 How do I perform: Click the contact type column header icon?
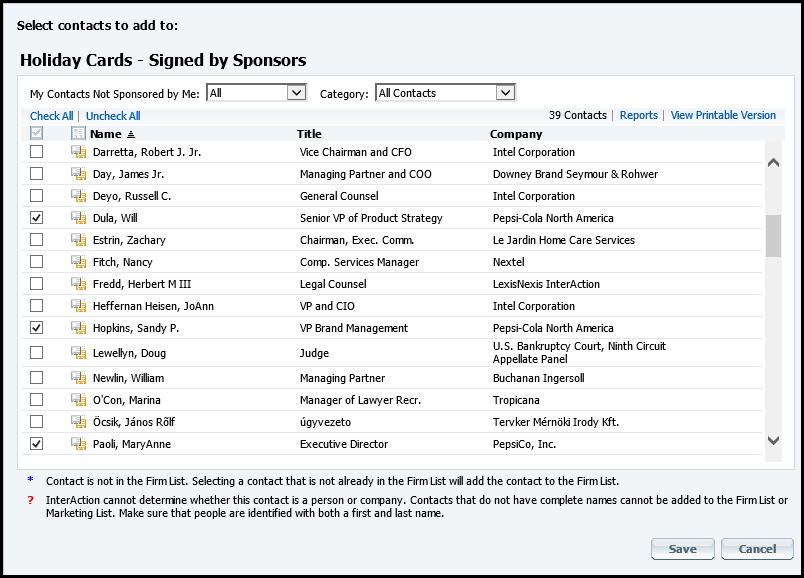(x=78, y=133)
